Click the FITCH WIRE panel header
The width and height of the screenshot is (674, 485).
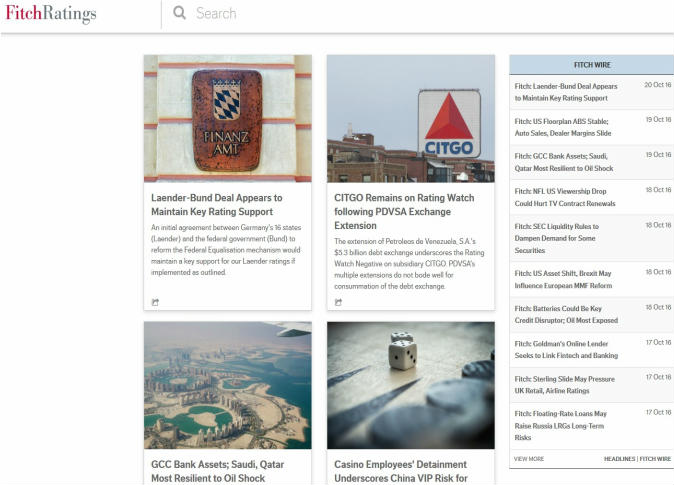tap(592, 65)
